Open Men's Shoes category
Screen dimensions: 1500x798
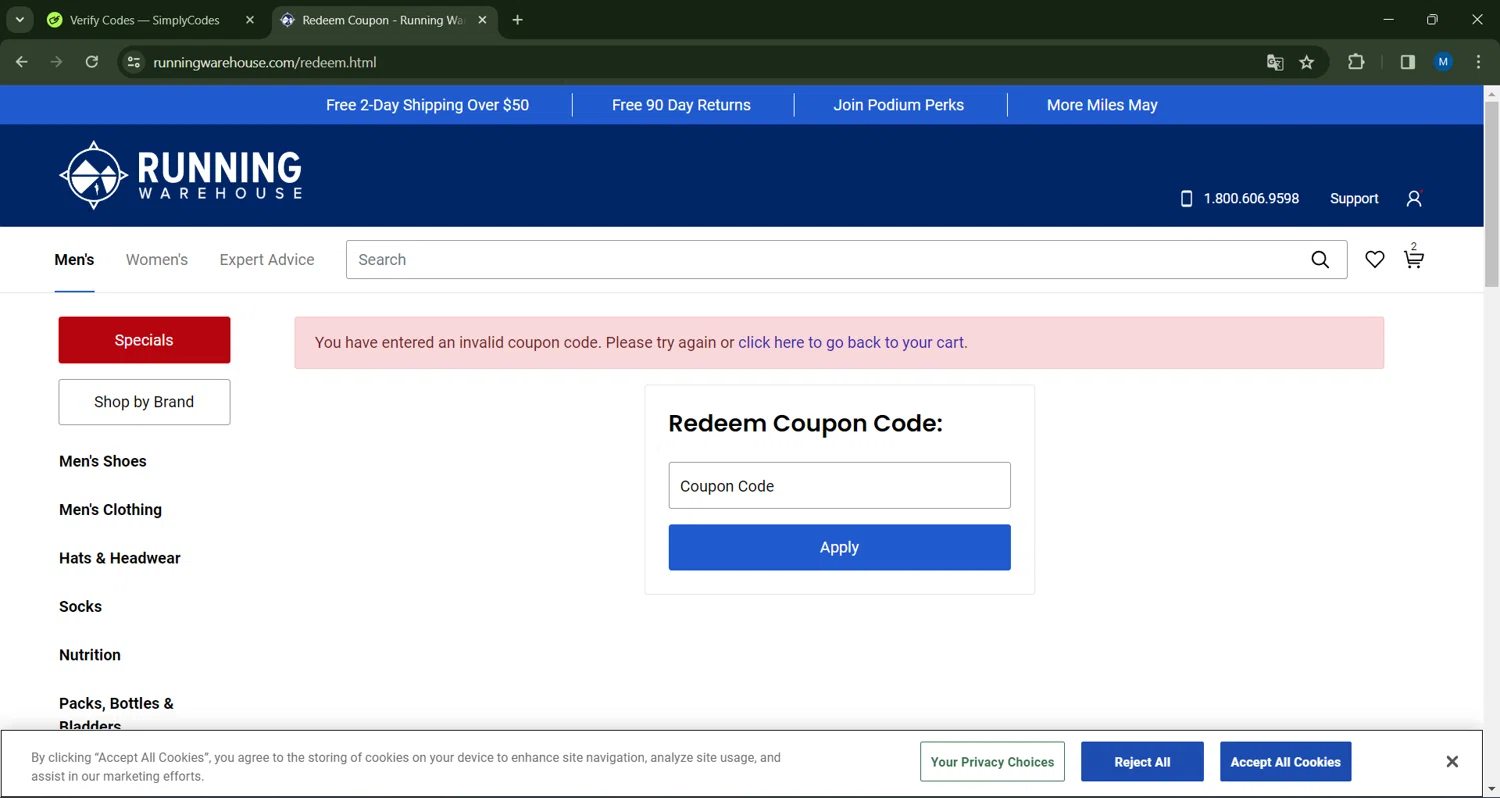coord(103,461)
